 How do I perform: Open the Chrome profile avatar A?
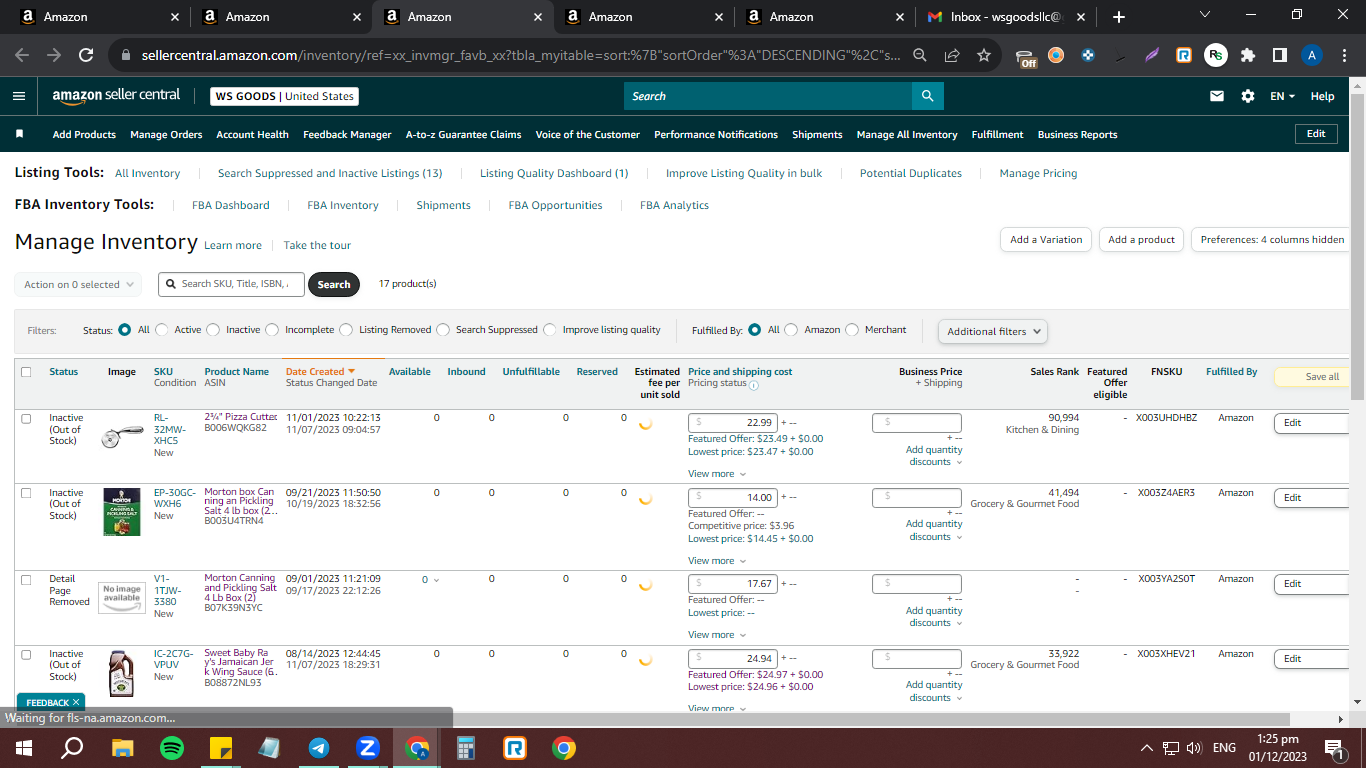(1312, 56)
